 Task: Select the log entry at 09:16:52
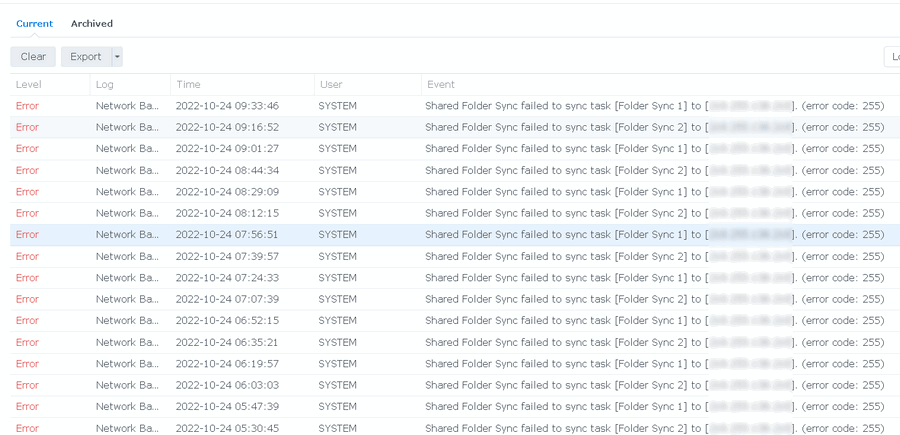coord(227,127)
